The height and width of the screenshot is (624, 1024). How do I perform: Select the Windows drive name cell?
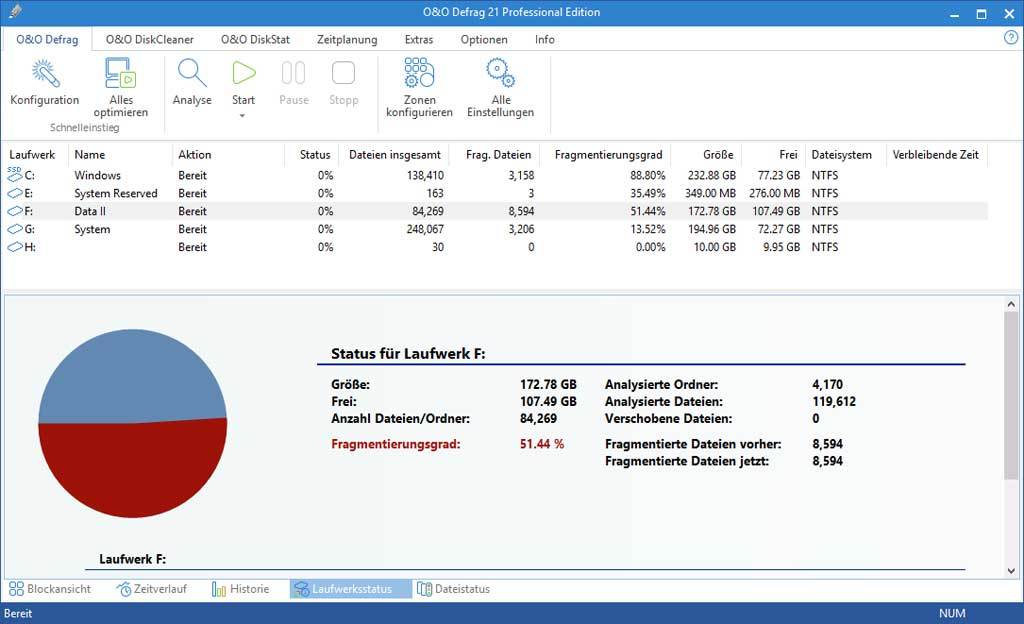click(x=97, y=175)
